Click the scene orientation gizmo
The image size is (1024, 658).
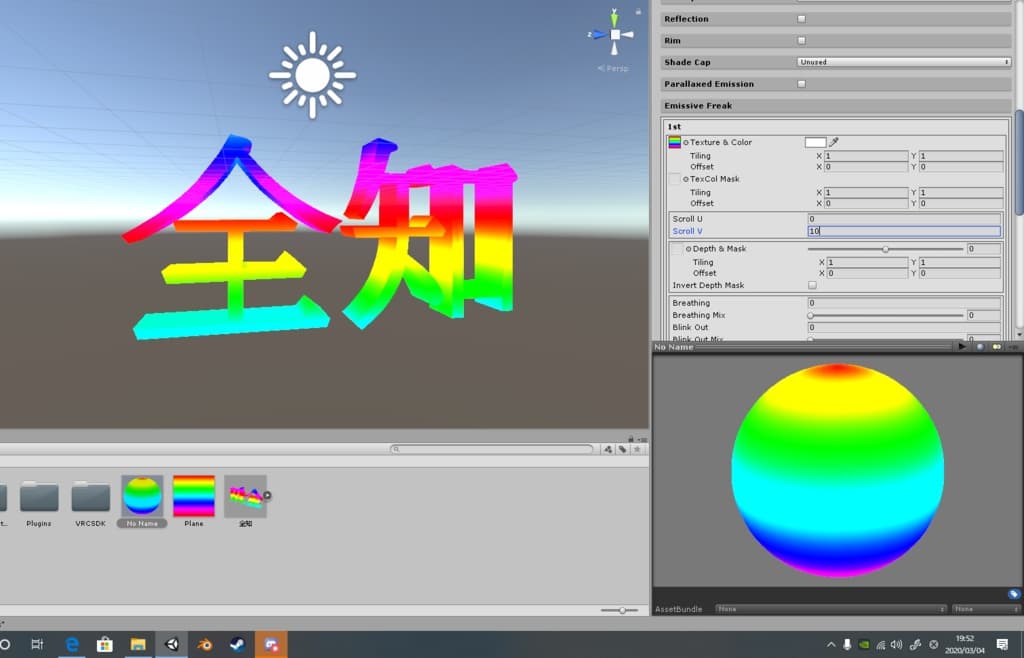(615, 34)
